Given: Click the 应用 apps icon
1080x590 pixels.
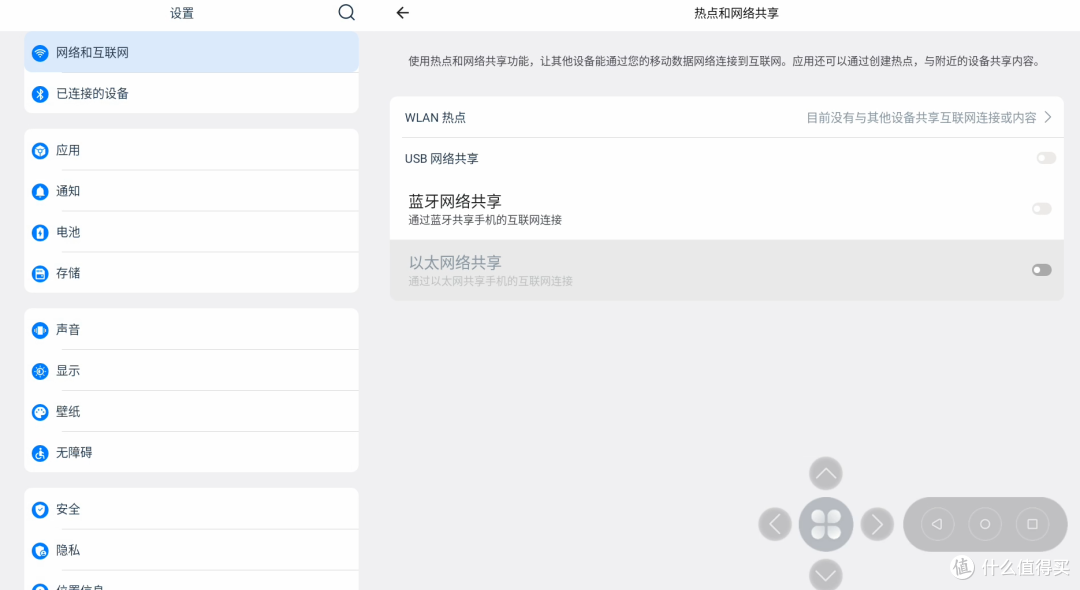Looking at the screenshot, I should 40,151.
